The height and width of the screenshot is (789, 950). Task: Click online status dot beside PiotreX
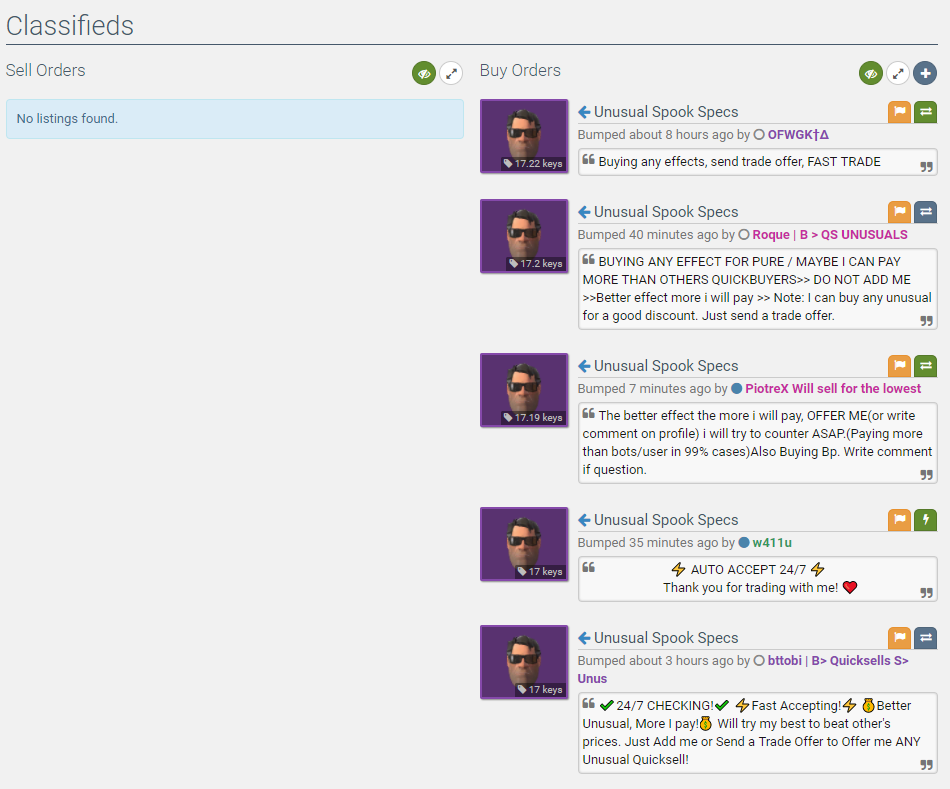(x=737, y=388)
